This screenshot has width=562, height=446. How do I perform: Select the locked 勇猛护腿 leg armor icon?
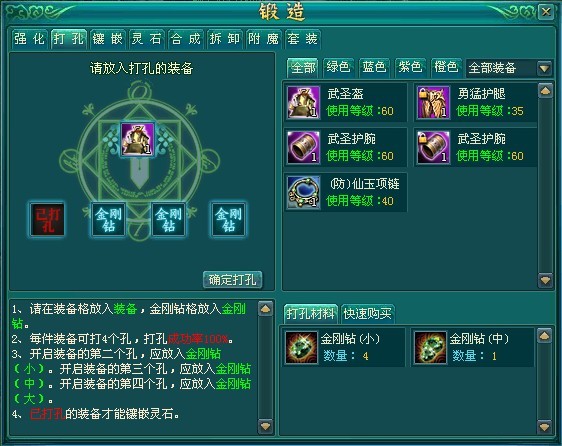tap(433, 103)
